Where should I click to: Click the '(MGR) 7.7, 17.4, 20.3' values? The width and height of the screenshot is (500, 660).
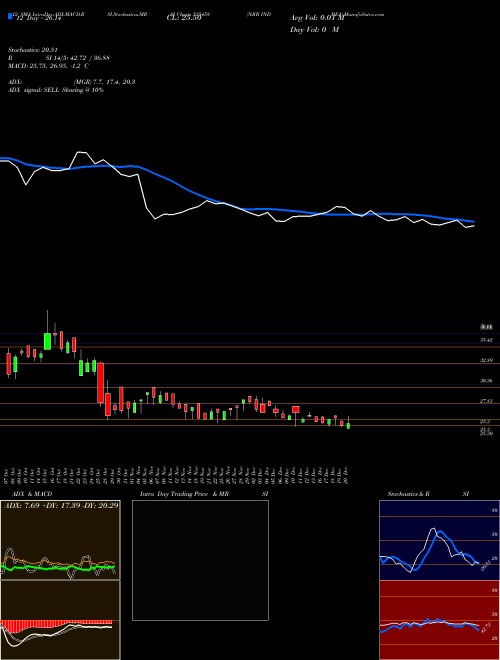click(x=104, y=82)
